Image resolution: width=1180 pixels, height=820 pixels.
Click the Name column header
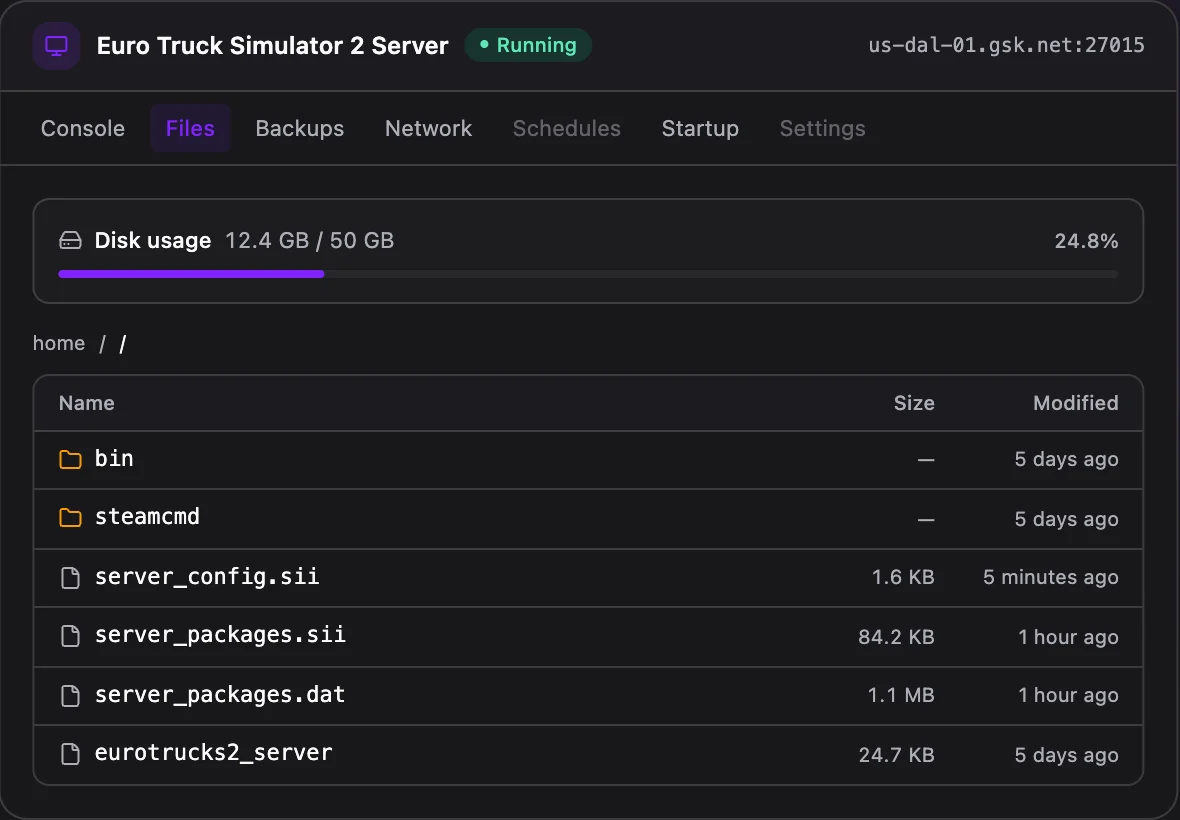[x=87, y=403]
